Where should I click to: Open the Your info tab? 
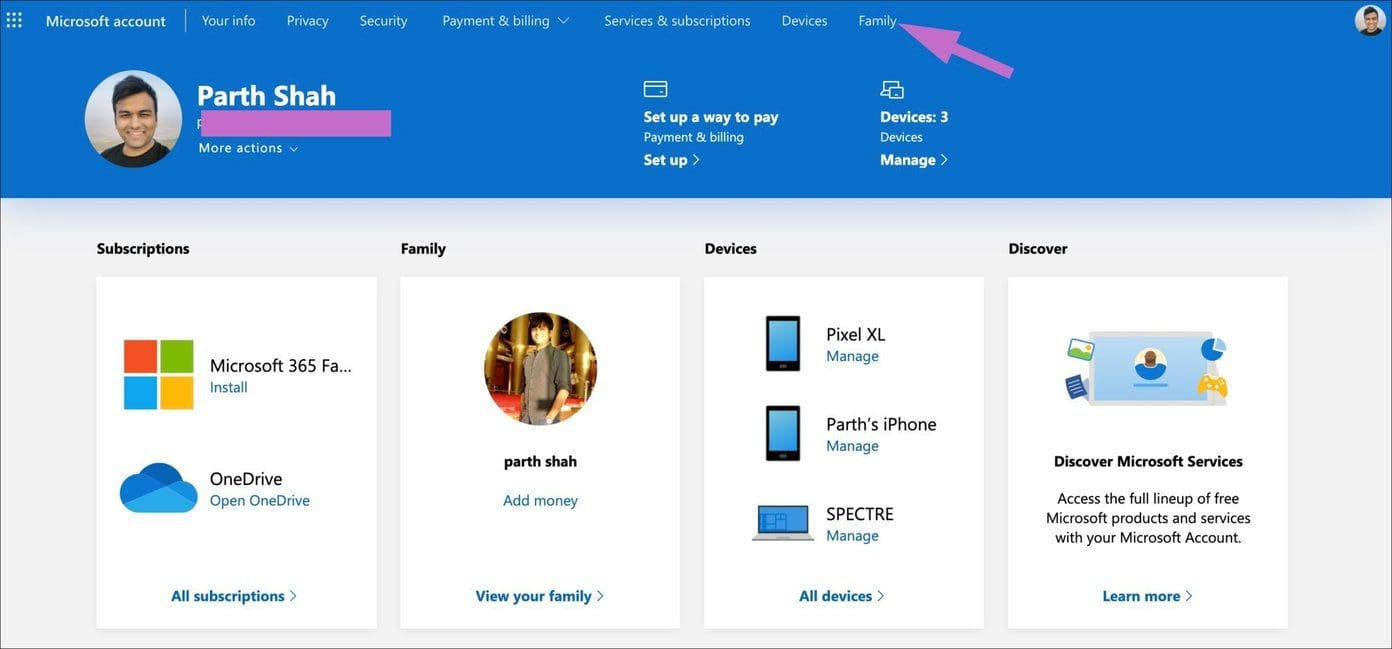(228, 20)
